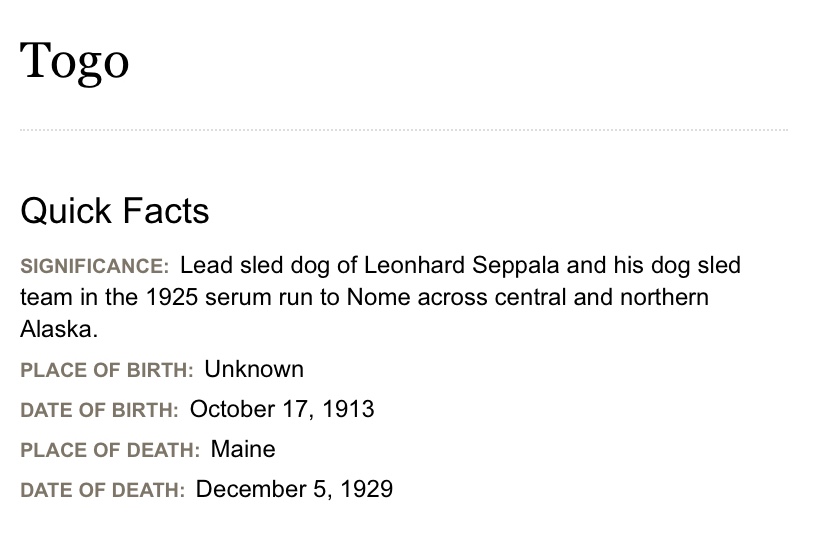Click the date October 17, 1913
The height and width of the screenshot is (542, 828).
click(282, 409)
